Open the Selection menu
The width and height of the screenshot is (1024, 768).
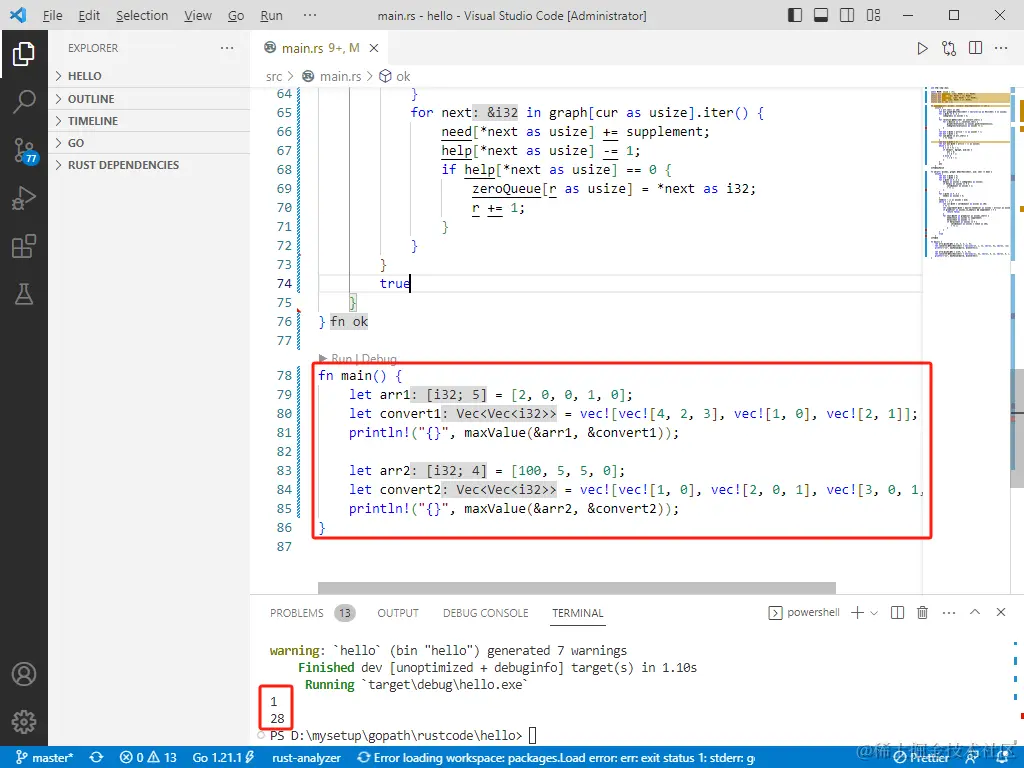coord(142,15)
